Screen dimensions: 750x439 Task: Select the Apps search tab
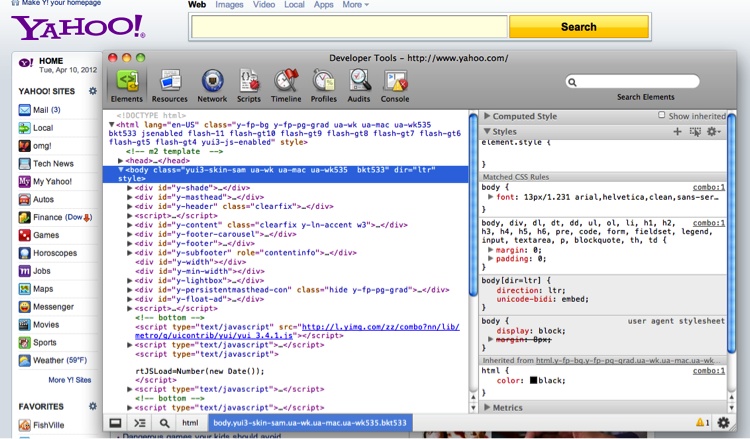click(x=323, y=5)
